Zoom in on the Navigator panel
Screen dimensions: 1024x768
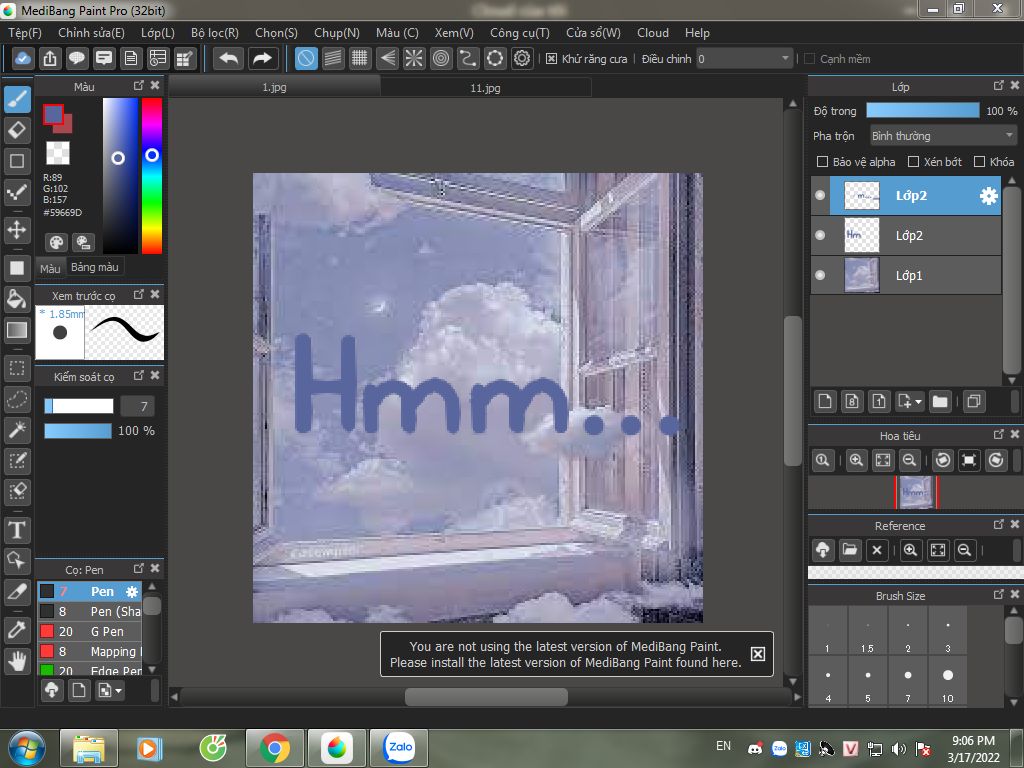coord(856,460)
